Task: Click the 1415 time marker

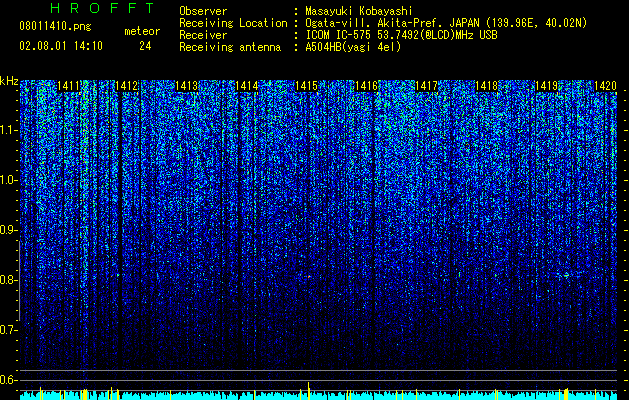Action: (x=306, y=86)
